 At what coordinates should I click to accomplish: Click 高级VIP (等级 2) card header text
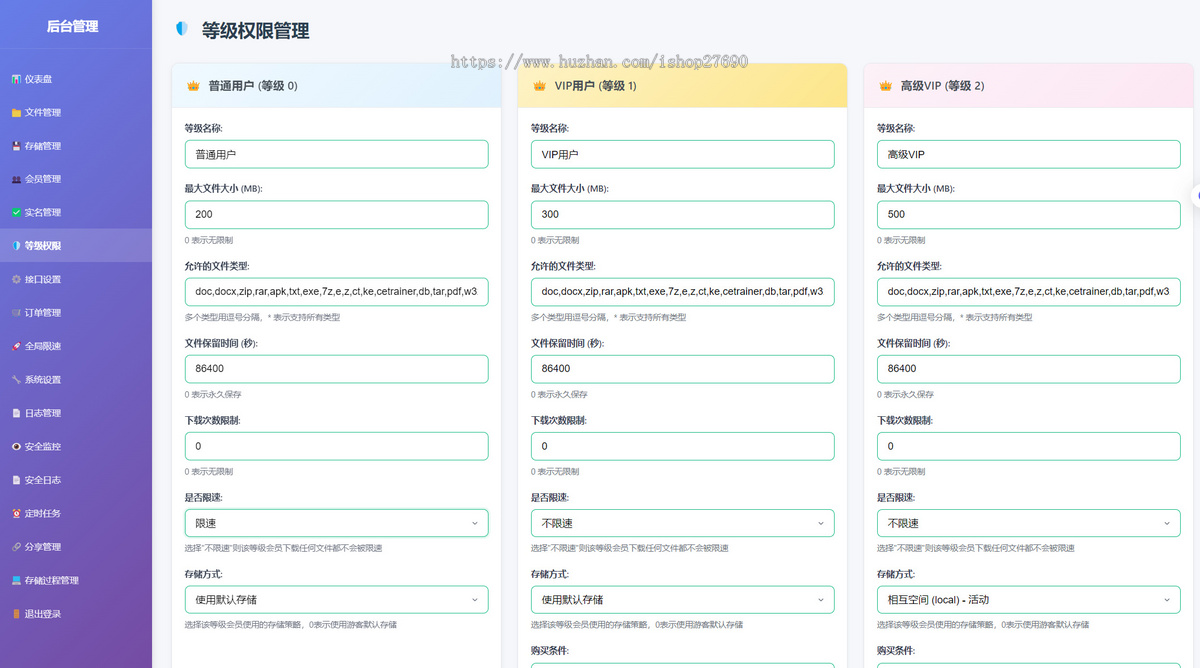coord(943,86)
